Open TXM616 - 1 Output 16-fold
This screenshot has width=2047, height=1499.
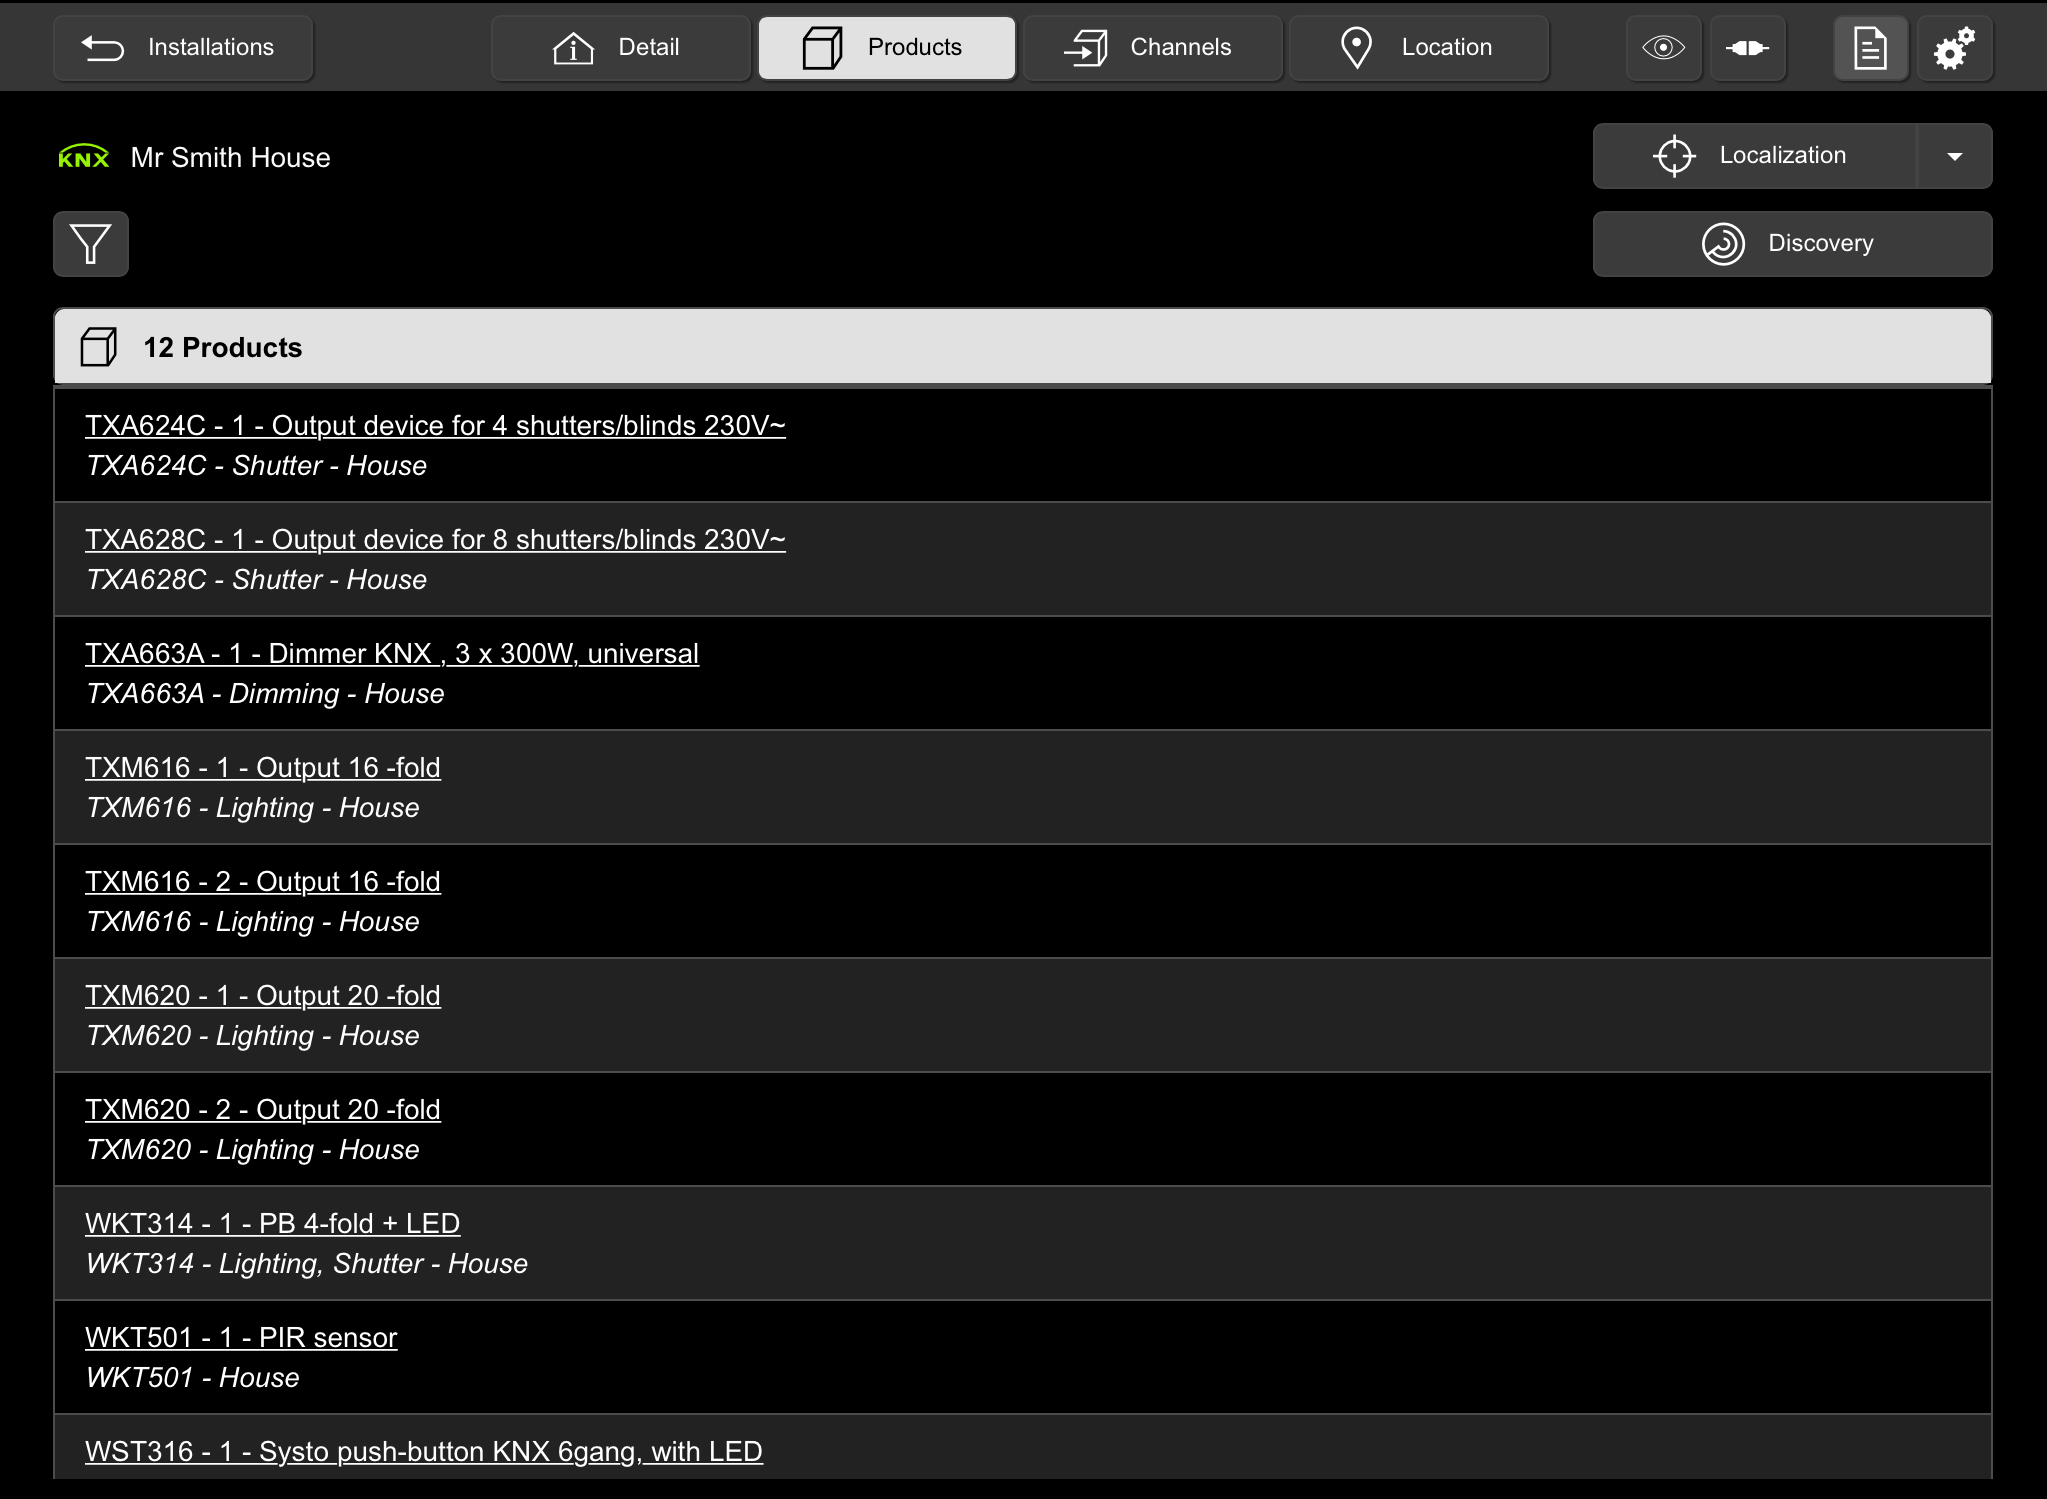click(263, 767)
